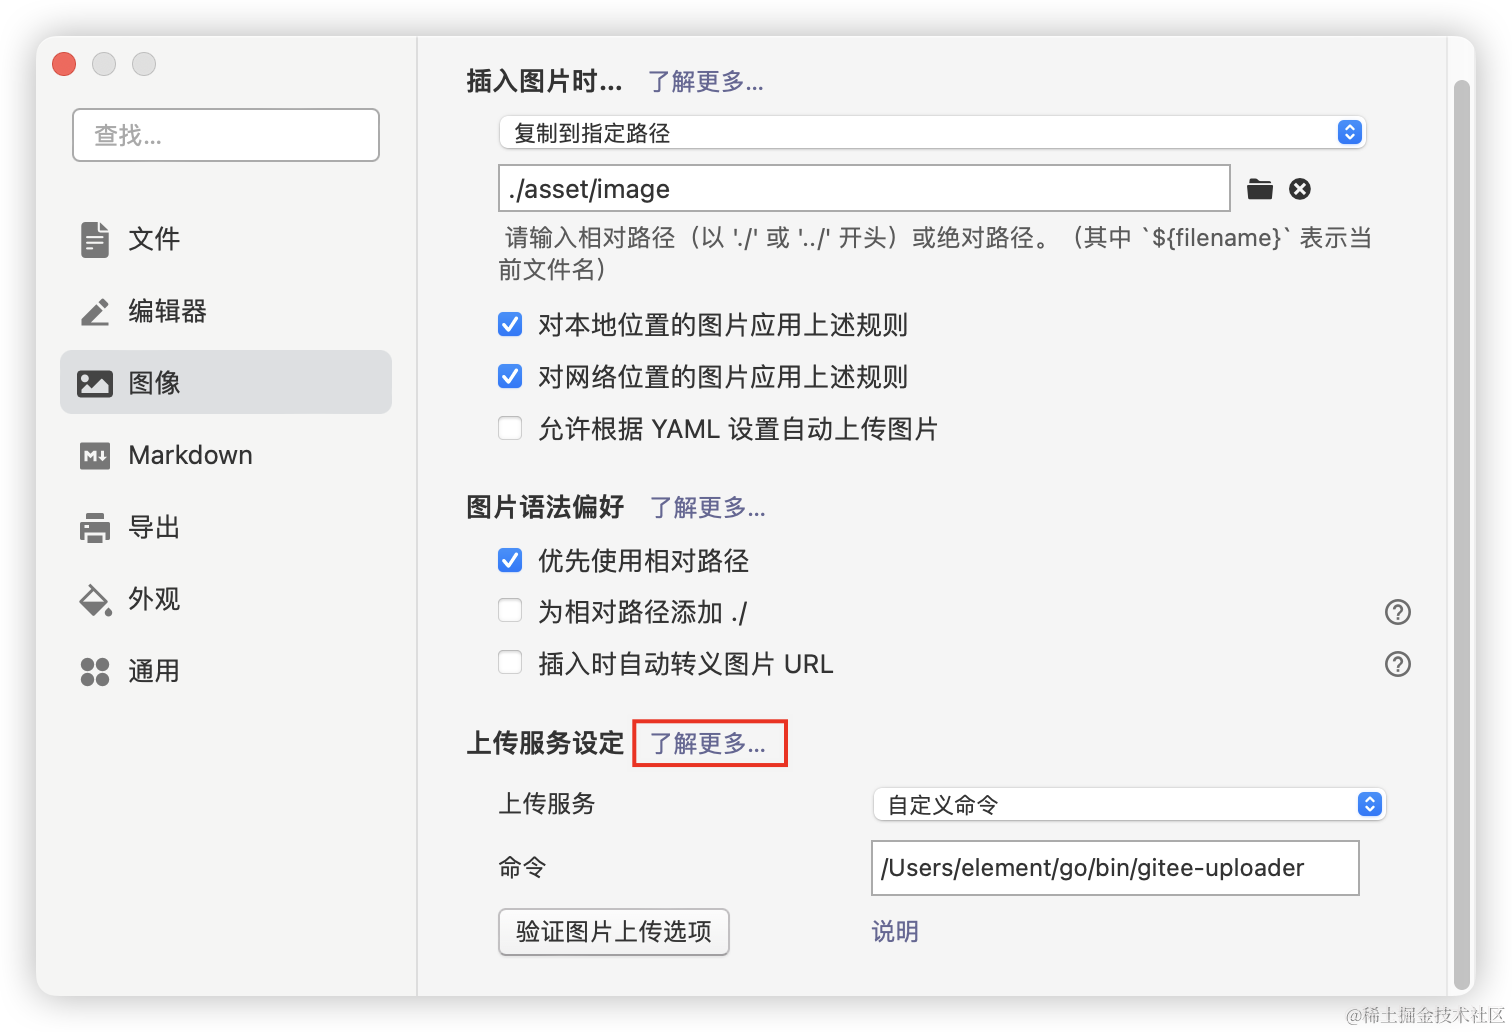Close the preferences window with red button
1512x1032 pixels.
[64, 64]
